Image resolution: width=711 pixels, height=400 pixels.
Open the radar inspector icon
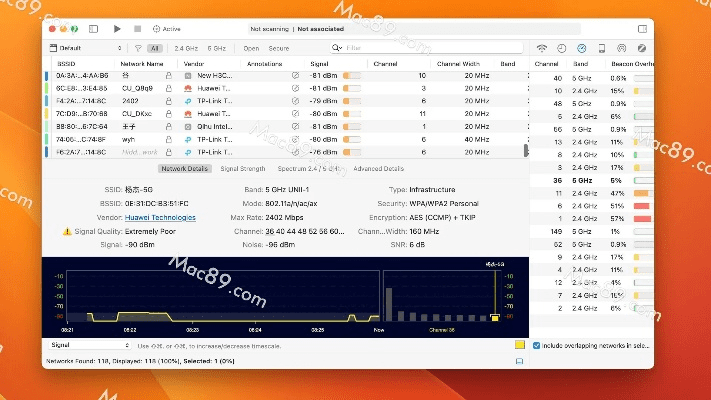(x=621, y=48)
